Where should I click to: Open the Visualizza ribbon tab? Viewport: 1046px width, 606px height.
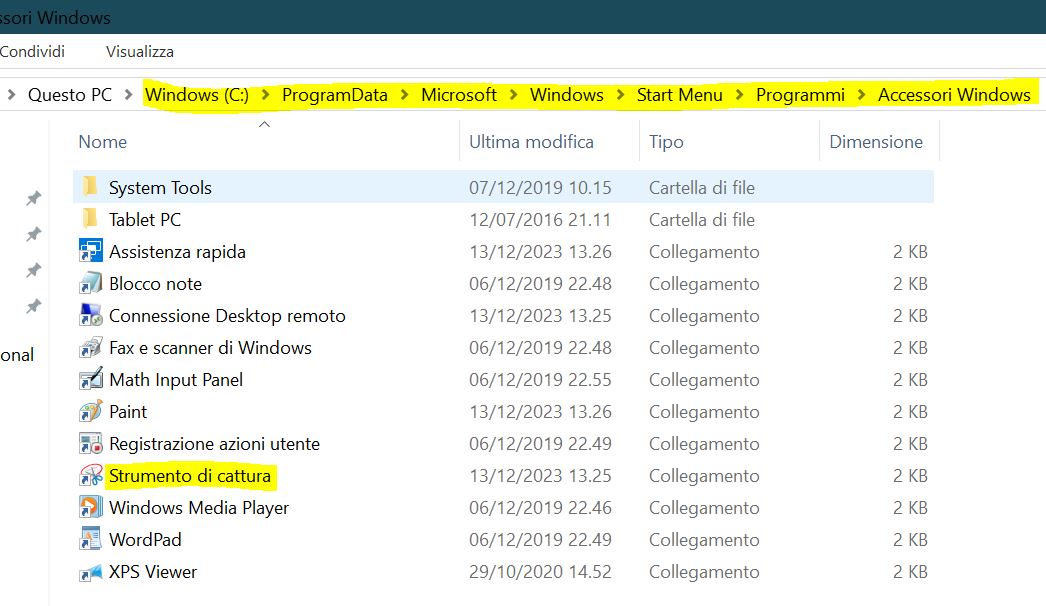139,51
